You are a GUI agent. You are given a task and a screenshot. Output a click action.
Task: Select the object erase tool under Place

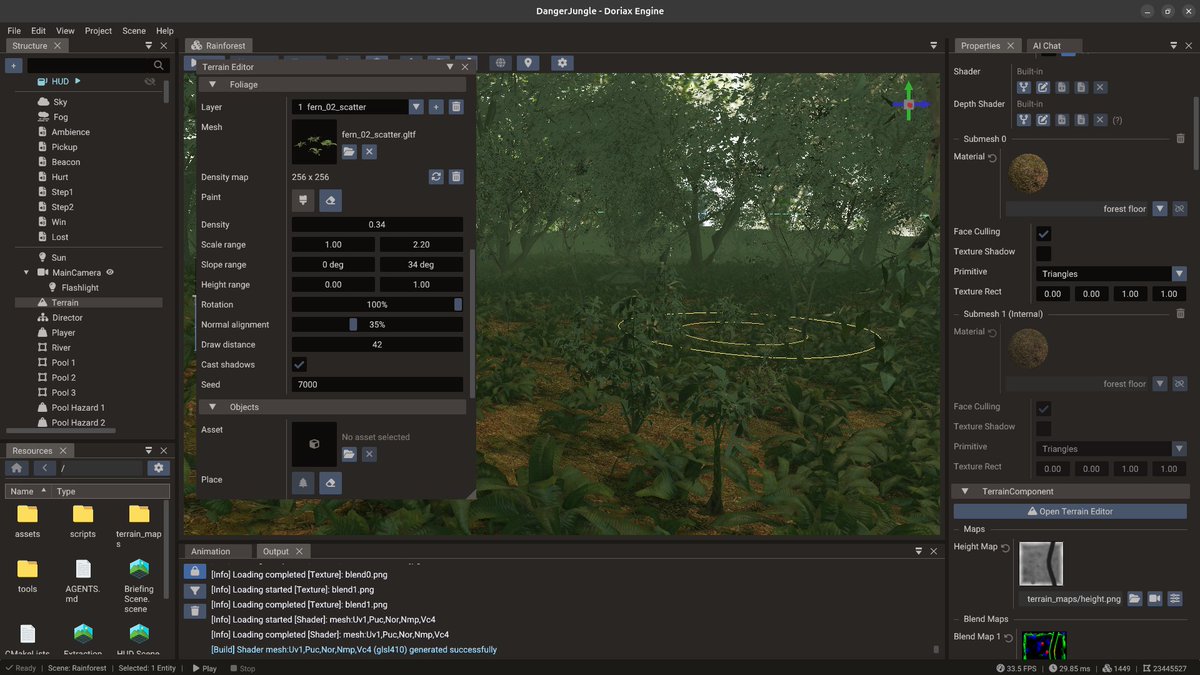tap(331, 483)
